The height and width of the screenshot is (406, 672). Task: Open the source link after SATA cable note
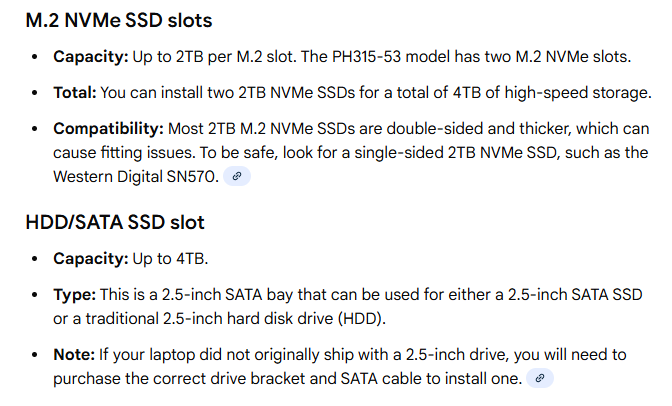540,378
